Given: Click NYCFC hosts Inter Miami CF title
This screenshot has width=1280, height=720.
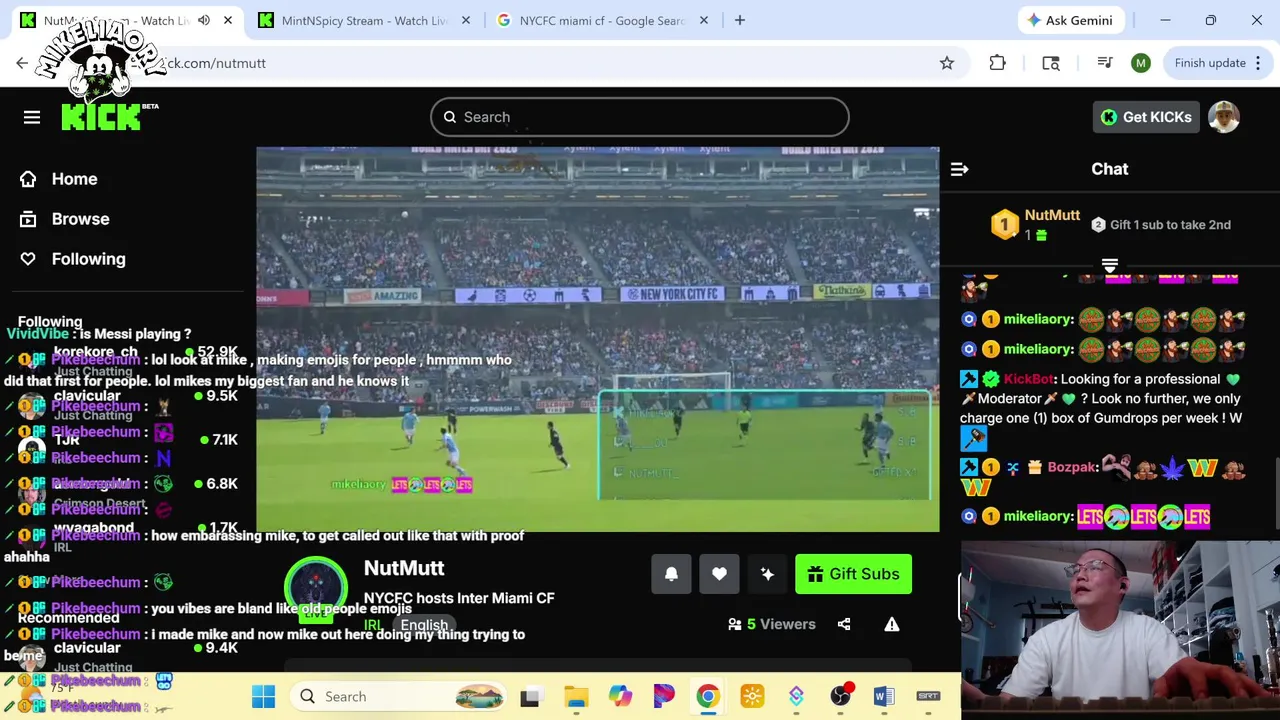Looking at the screenshot, I should coord(459,598).
